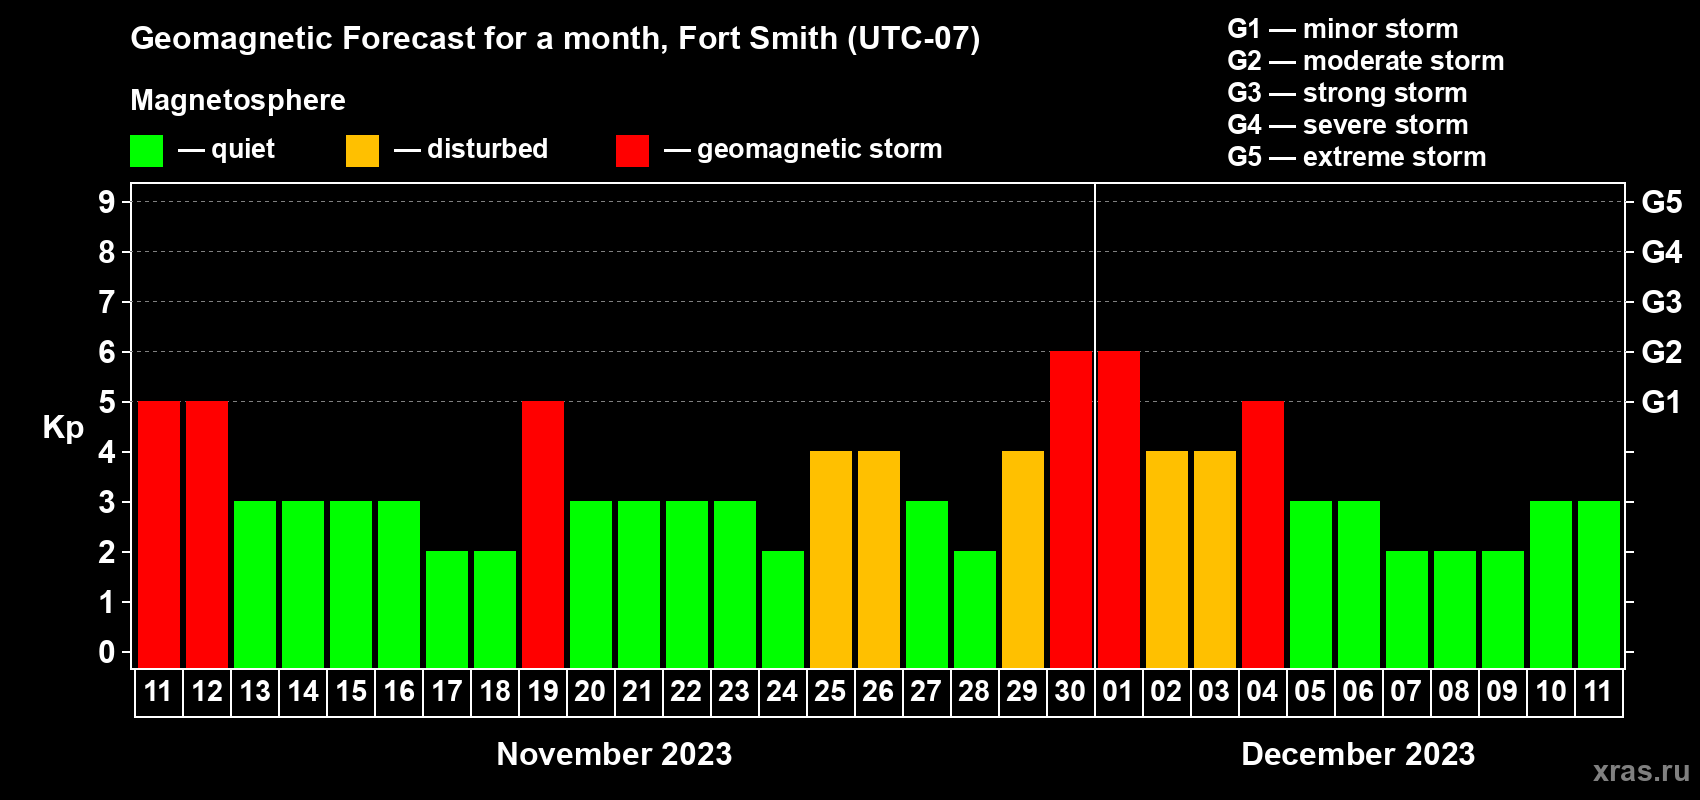Click date label 22 on the axis

(686, 692)
